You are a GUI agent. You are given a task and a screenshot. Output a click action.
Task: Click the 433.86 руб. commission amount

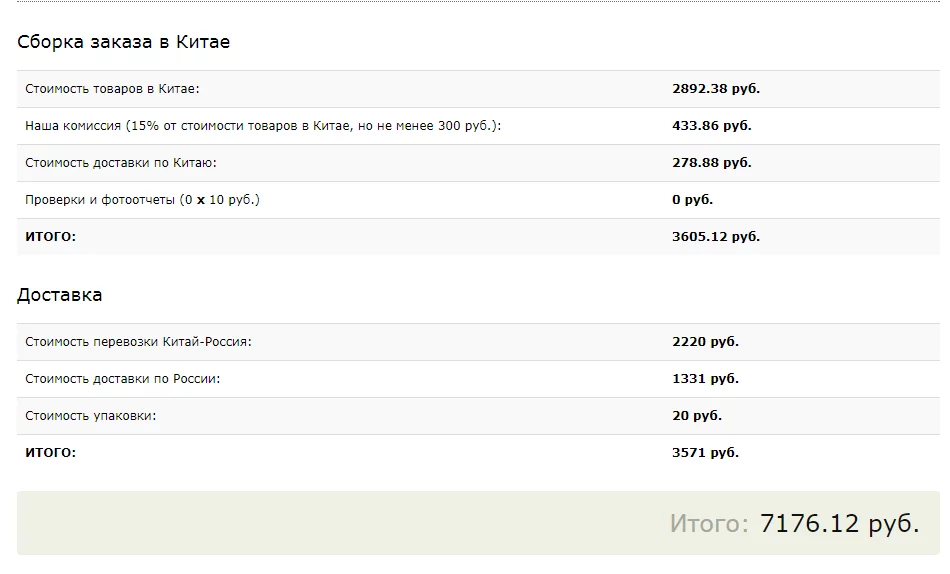pyautogui.click(x=711, y=125)
